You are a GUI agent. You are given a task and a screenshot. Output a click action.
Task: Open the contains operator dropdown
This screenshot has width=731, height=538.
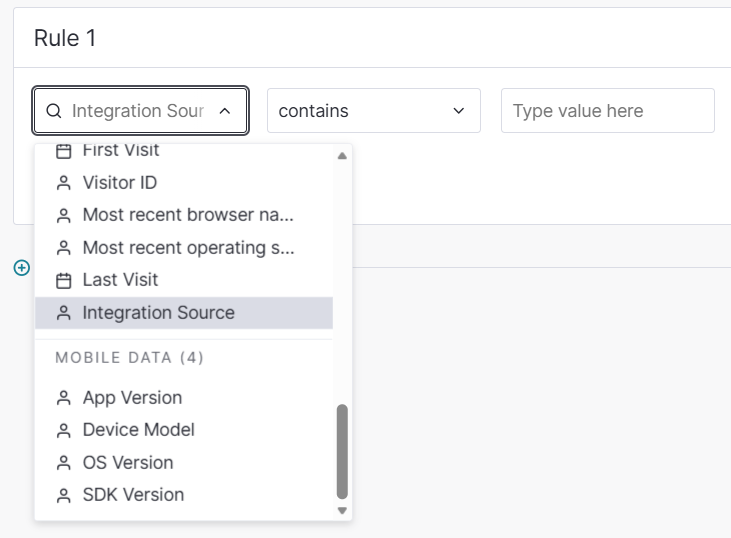coord(373,110)
